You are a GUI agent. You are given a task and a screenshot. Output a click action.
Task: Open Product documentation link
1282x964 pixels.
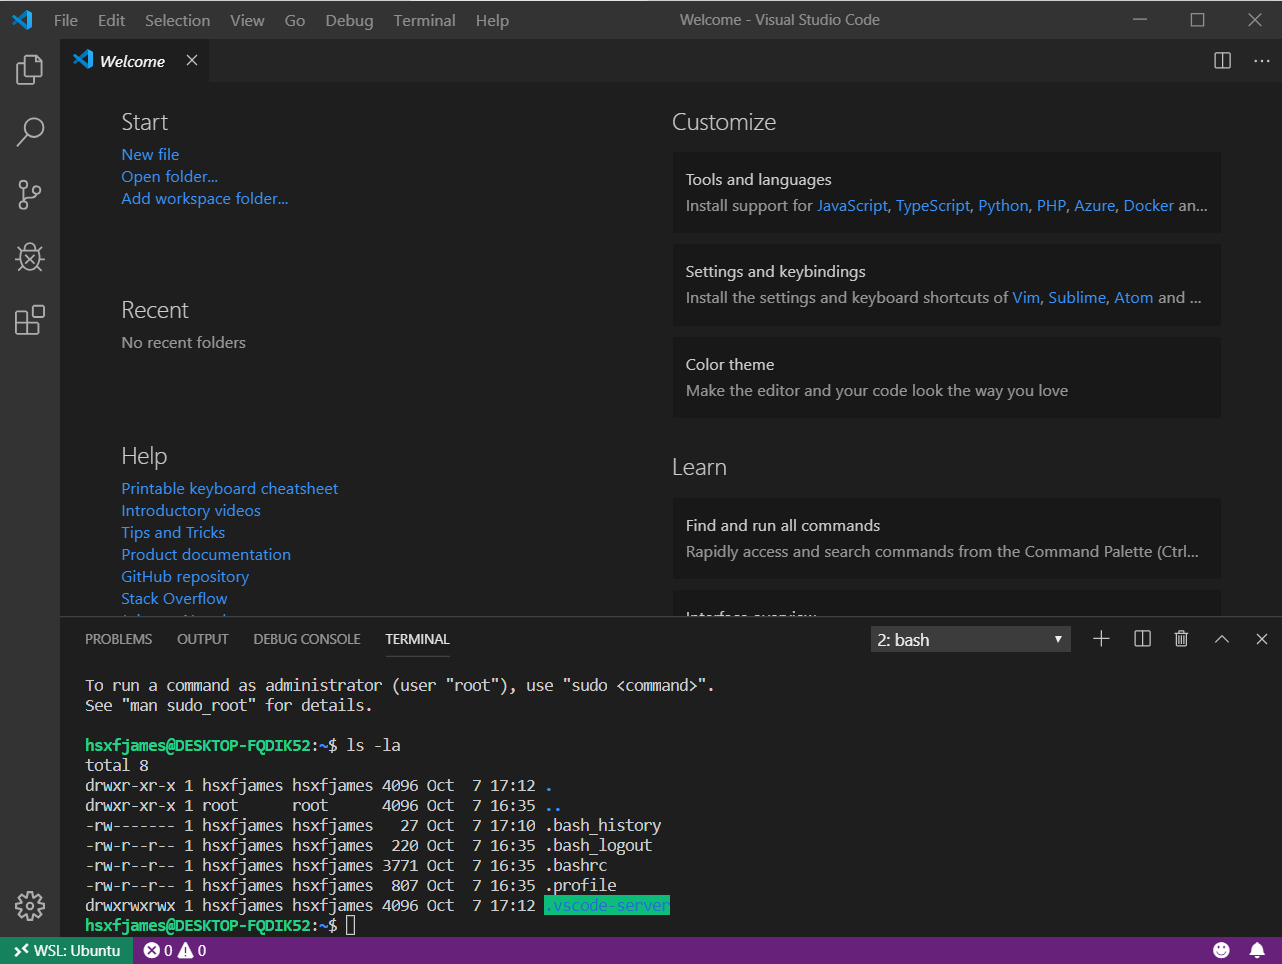point(206,554)
